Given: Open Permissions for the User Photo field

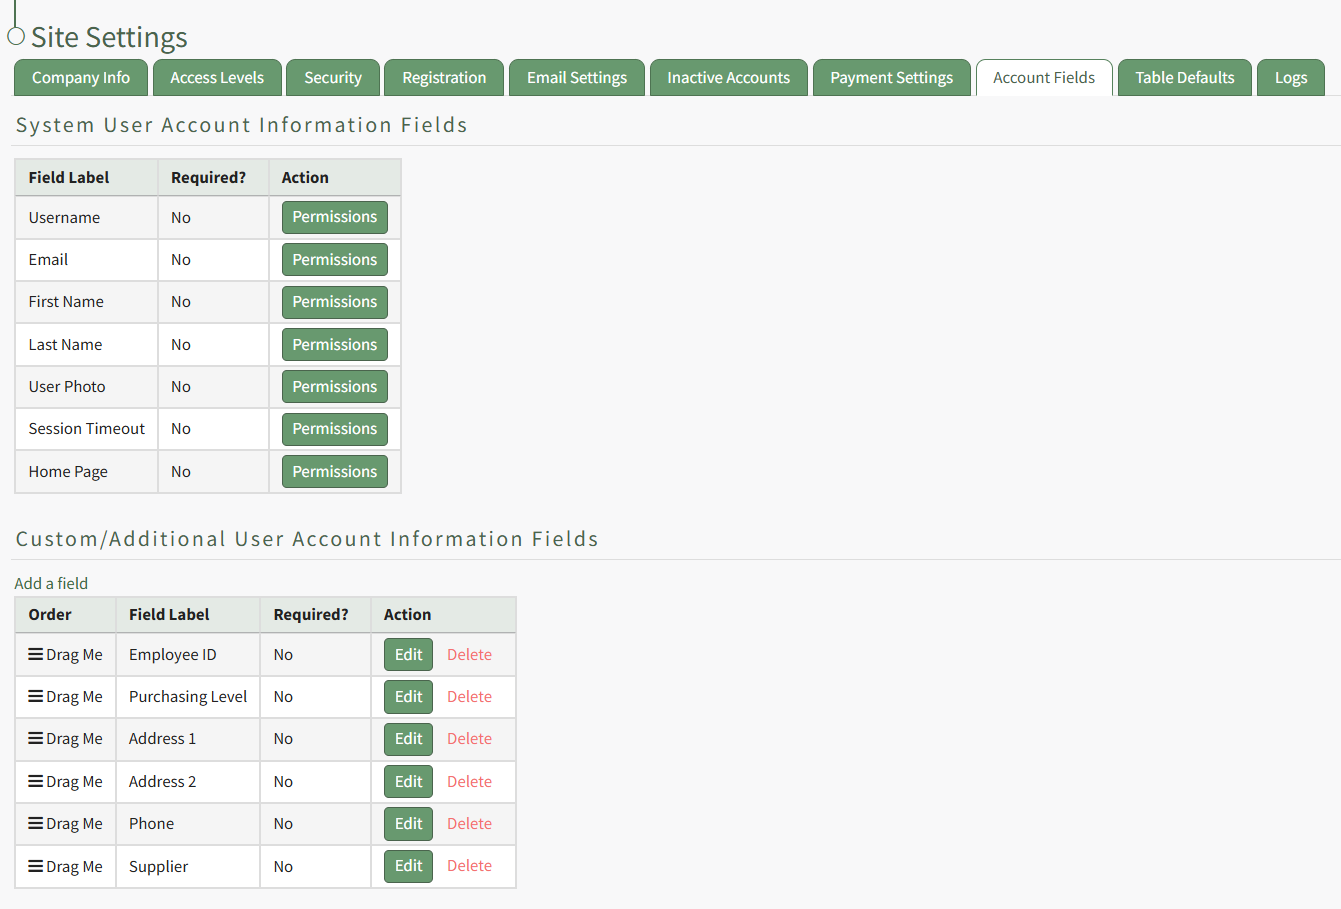Looking at the screenshot, I should point(334,387).
